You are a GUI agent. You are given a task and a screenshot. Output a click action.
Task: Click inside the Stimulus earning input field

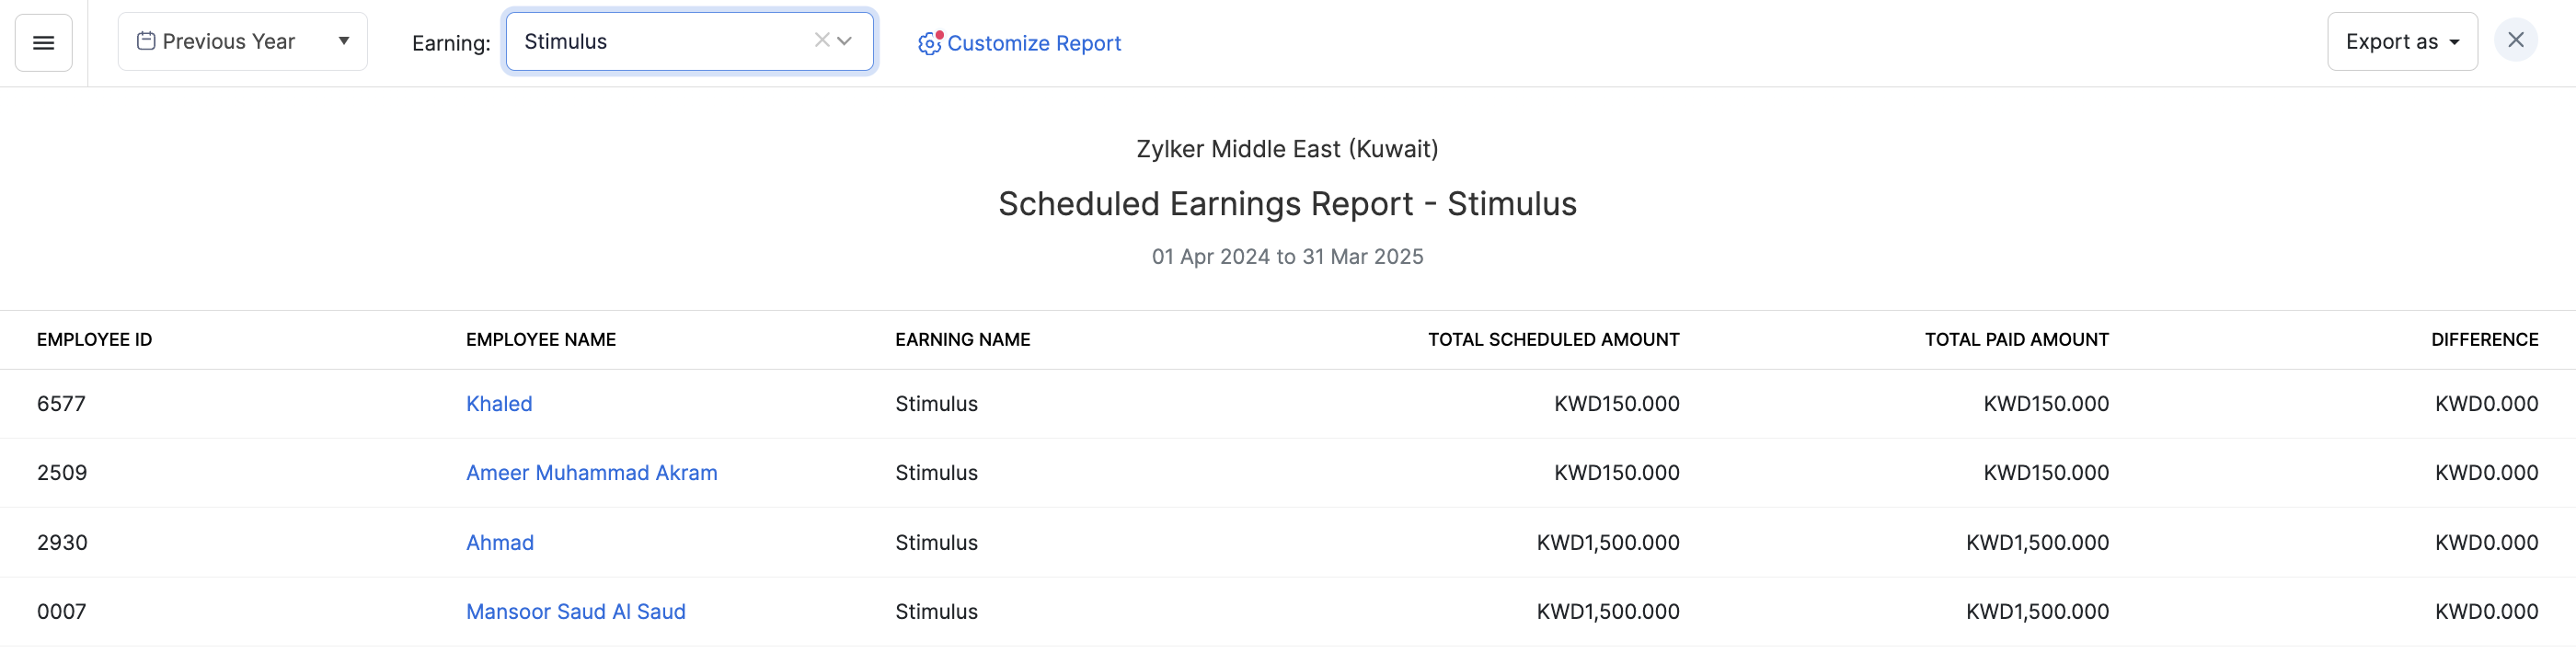tap(650, 41)
